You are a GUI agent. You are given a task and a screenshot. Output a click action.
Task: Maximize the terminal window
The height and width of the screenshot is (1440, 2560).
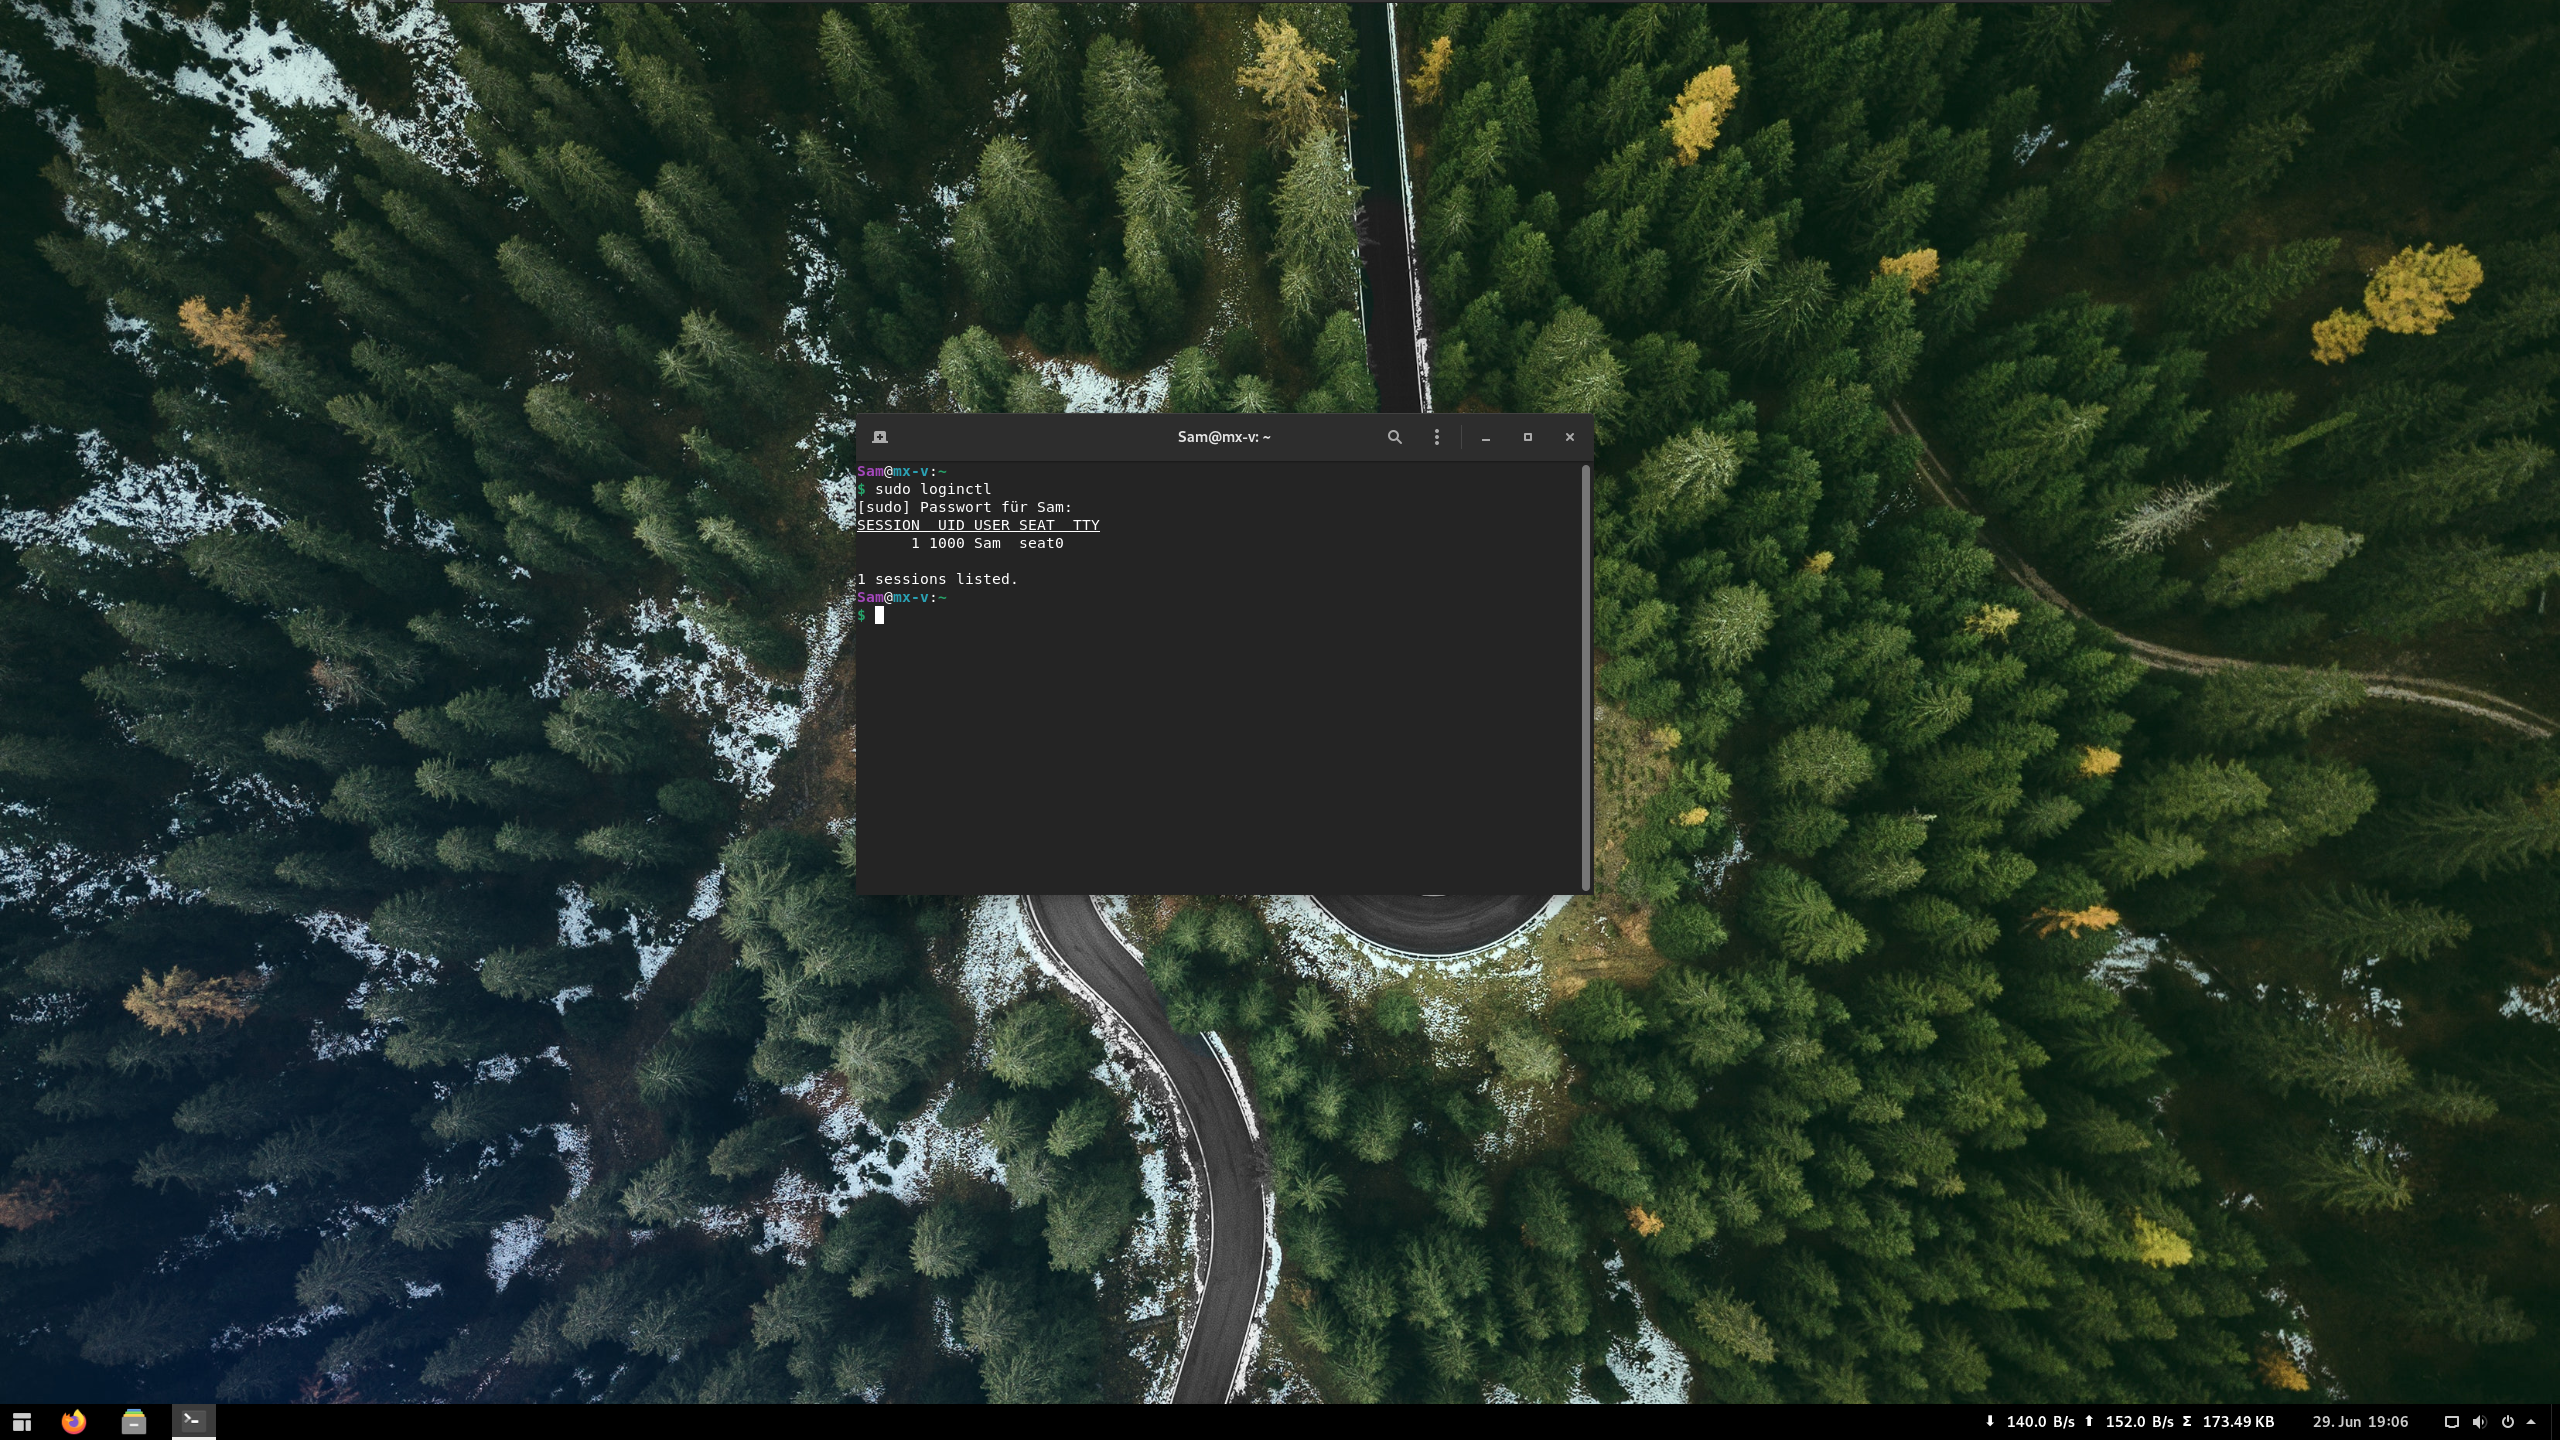pyautogui.click(x=1527, y=437)
